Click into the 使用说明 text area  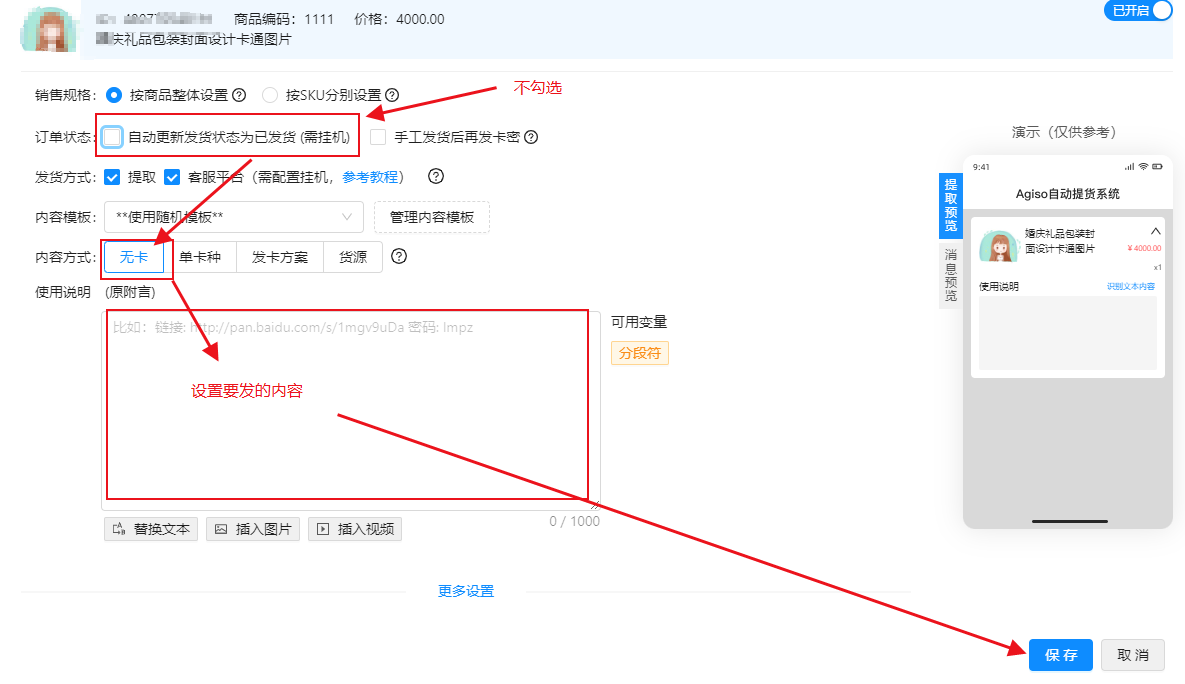pyautogui.click(x=351, y=410)
